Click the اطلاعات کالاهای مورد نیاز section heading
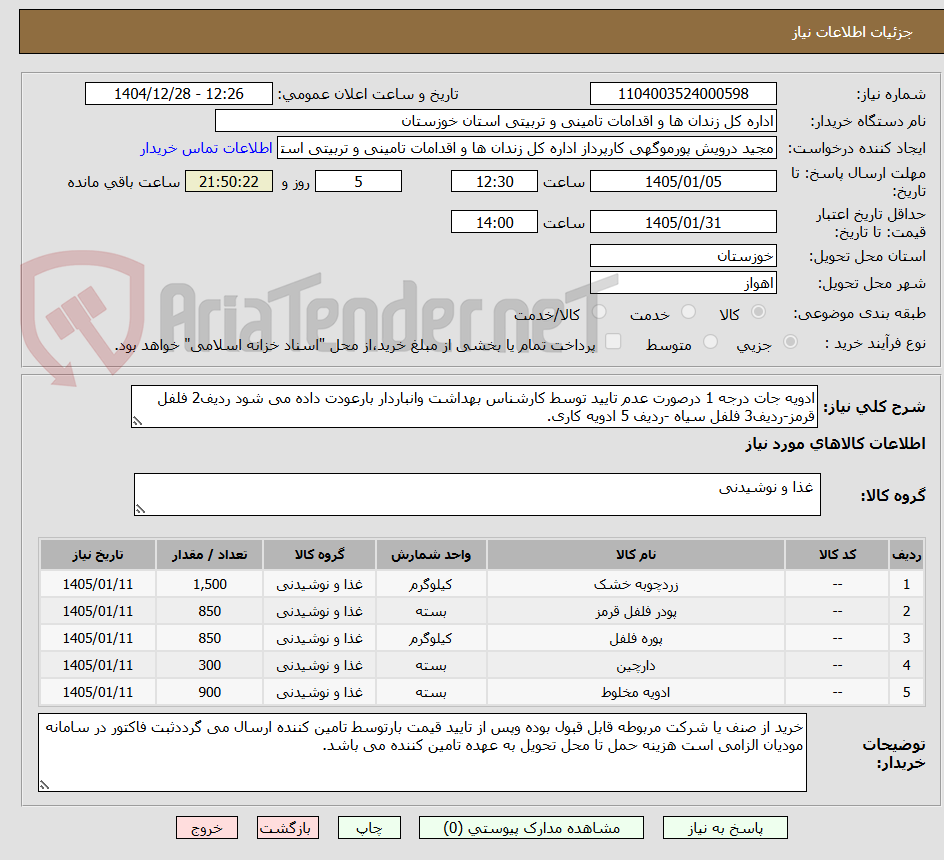Viewport: 944px width, 860px height. coord(835,444)
